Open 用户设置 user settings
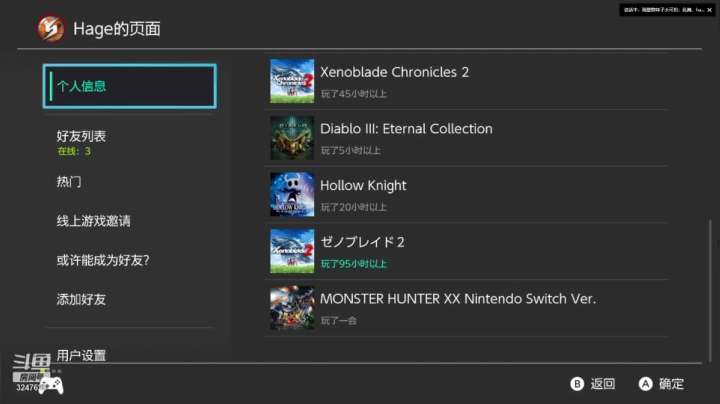 (81, 355)
